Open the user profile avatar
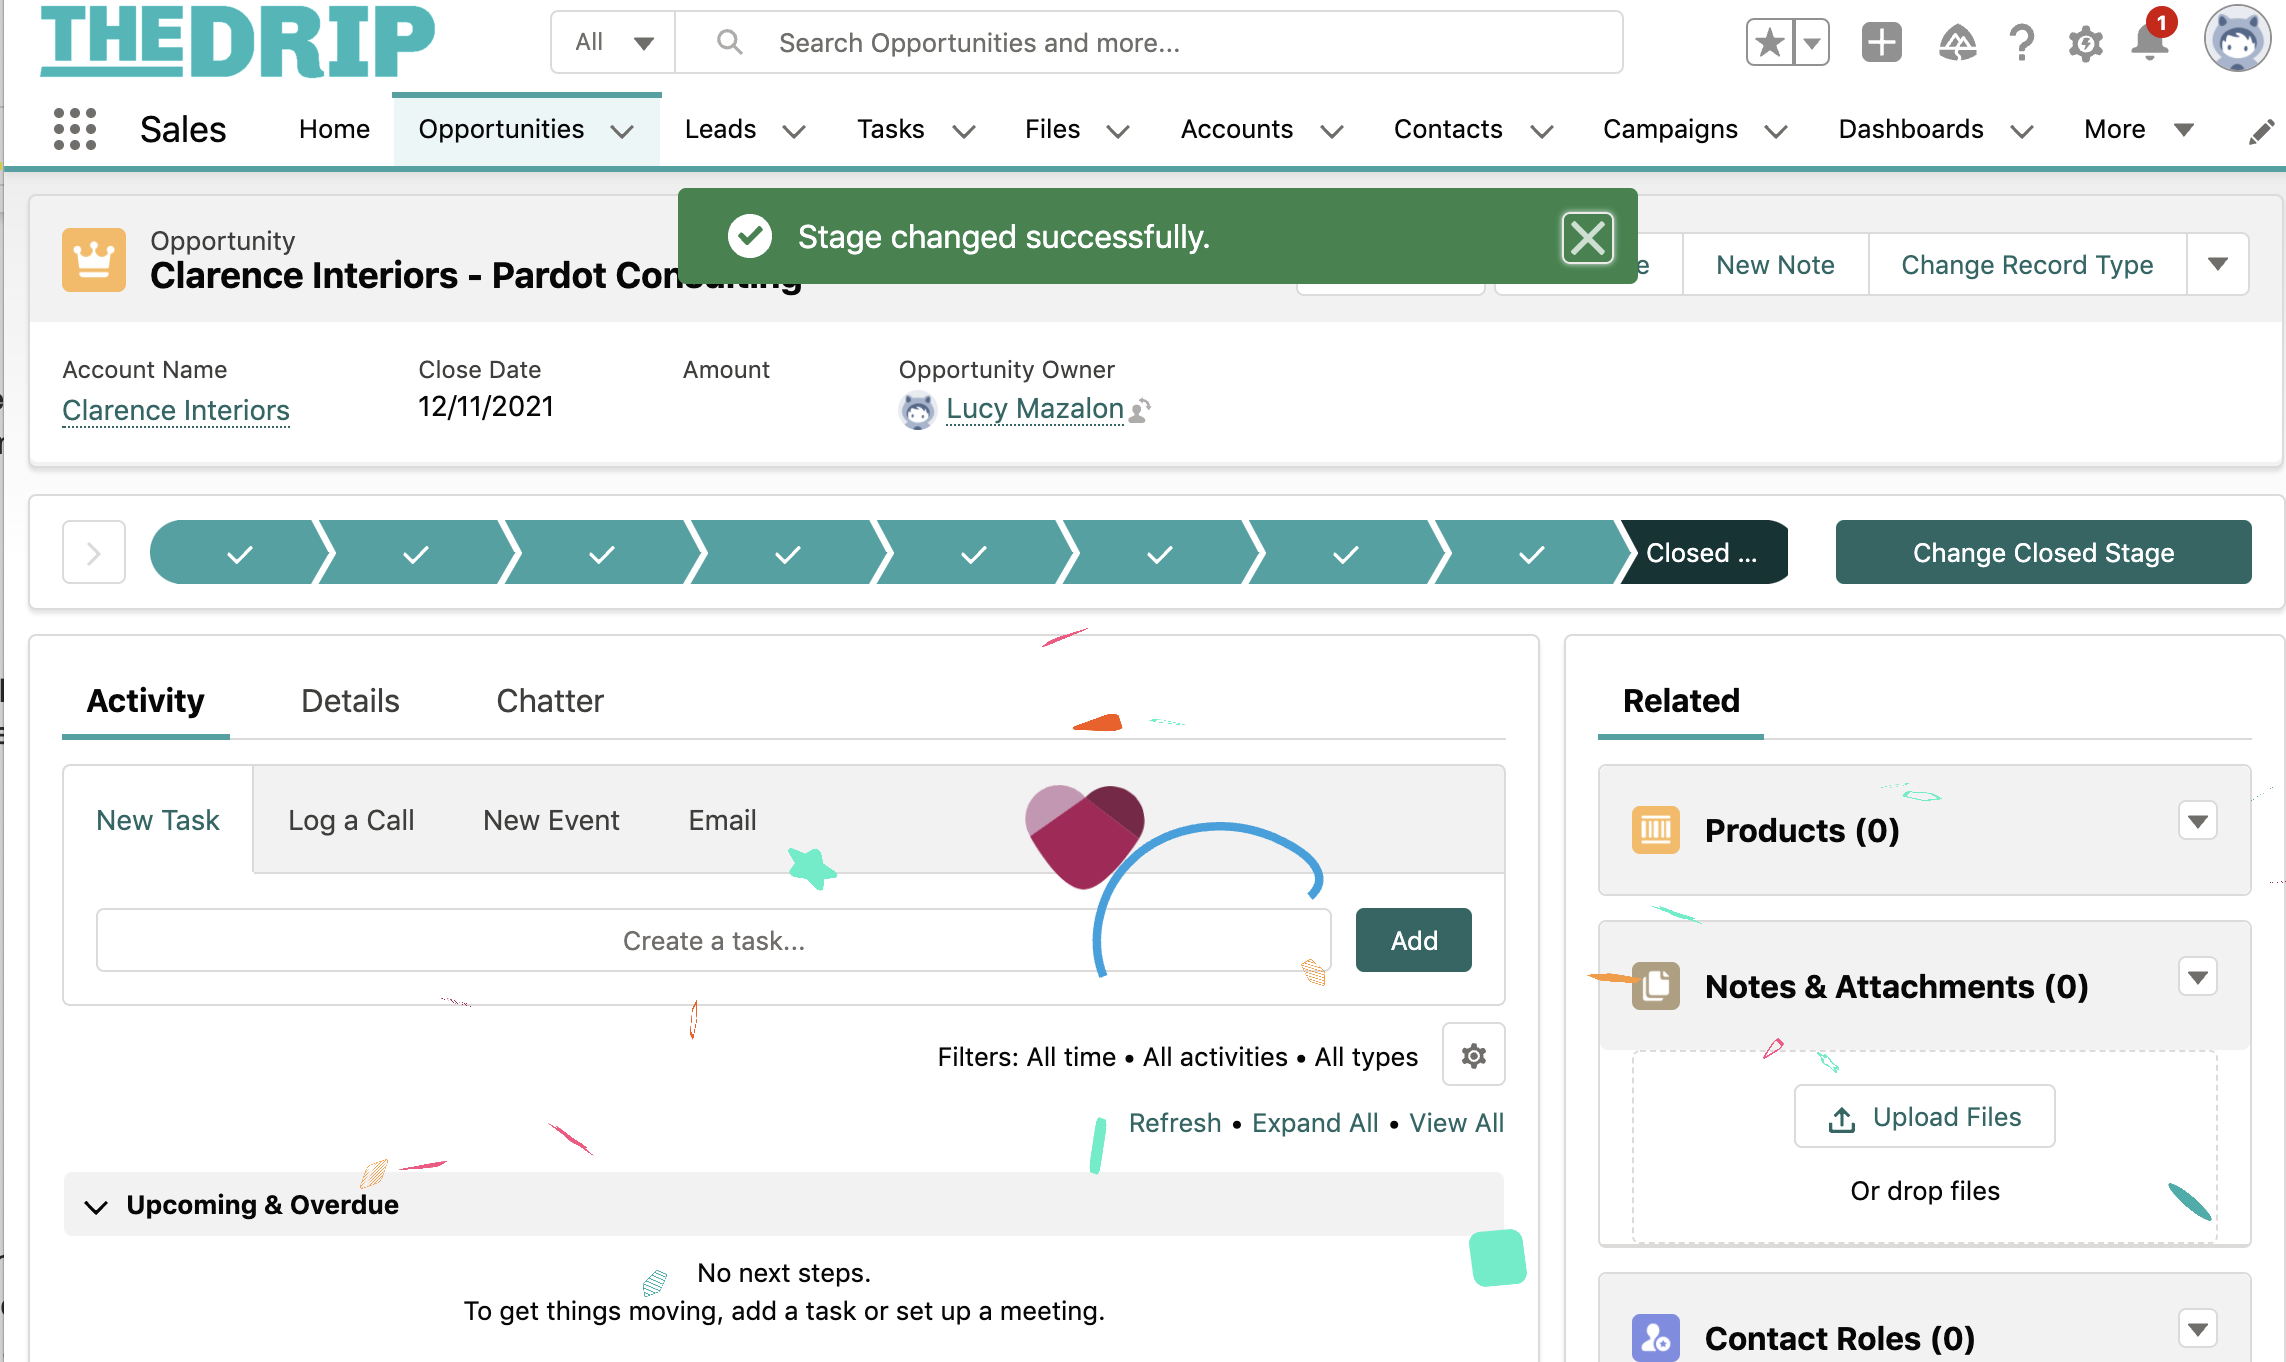This screenshot has width=2286, height=1362. point(2237,40)
